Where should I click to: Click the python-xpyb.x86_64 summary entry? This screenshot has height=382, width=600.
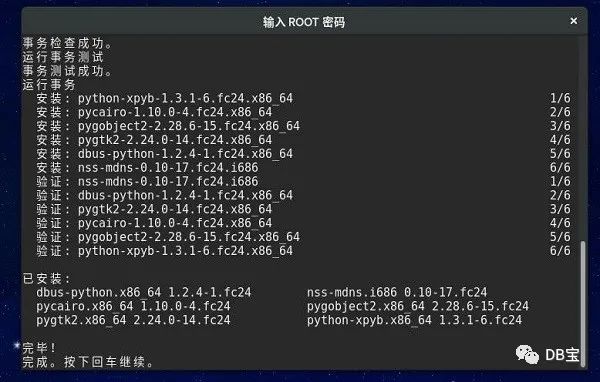click(414, 320)
